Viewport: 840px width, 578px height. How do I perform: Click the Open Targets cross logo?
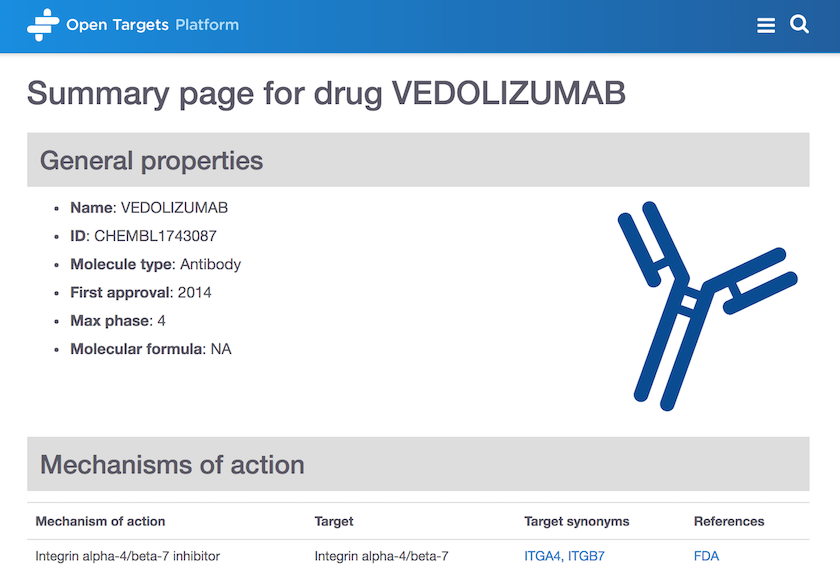[43, 25]
